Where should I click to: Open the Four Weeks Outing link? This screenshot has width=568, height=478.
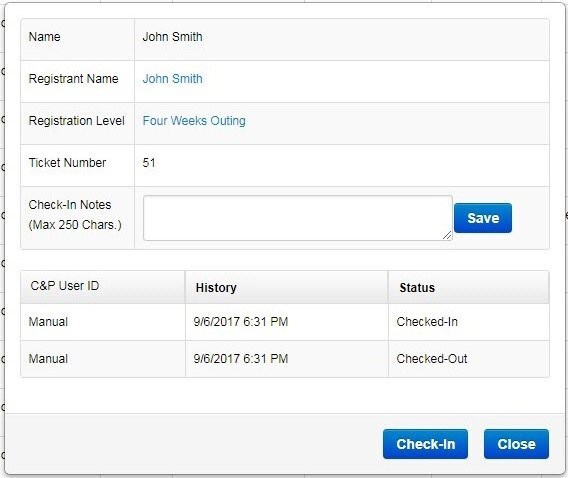[194, 121]
